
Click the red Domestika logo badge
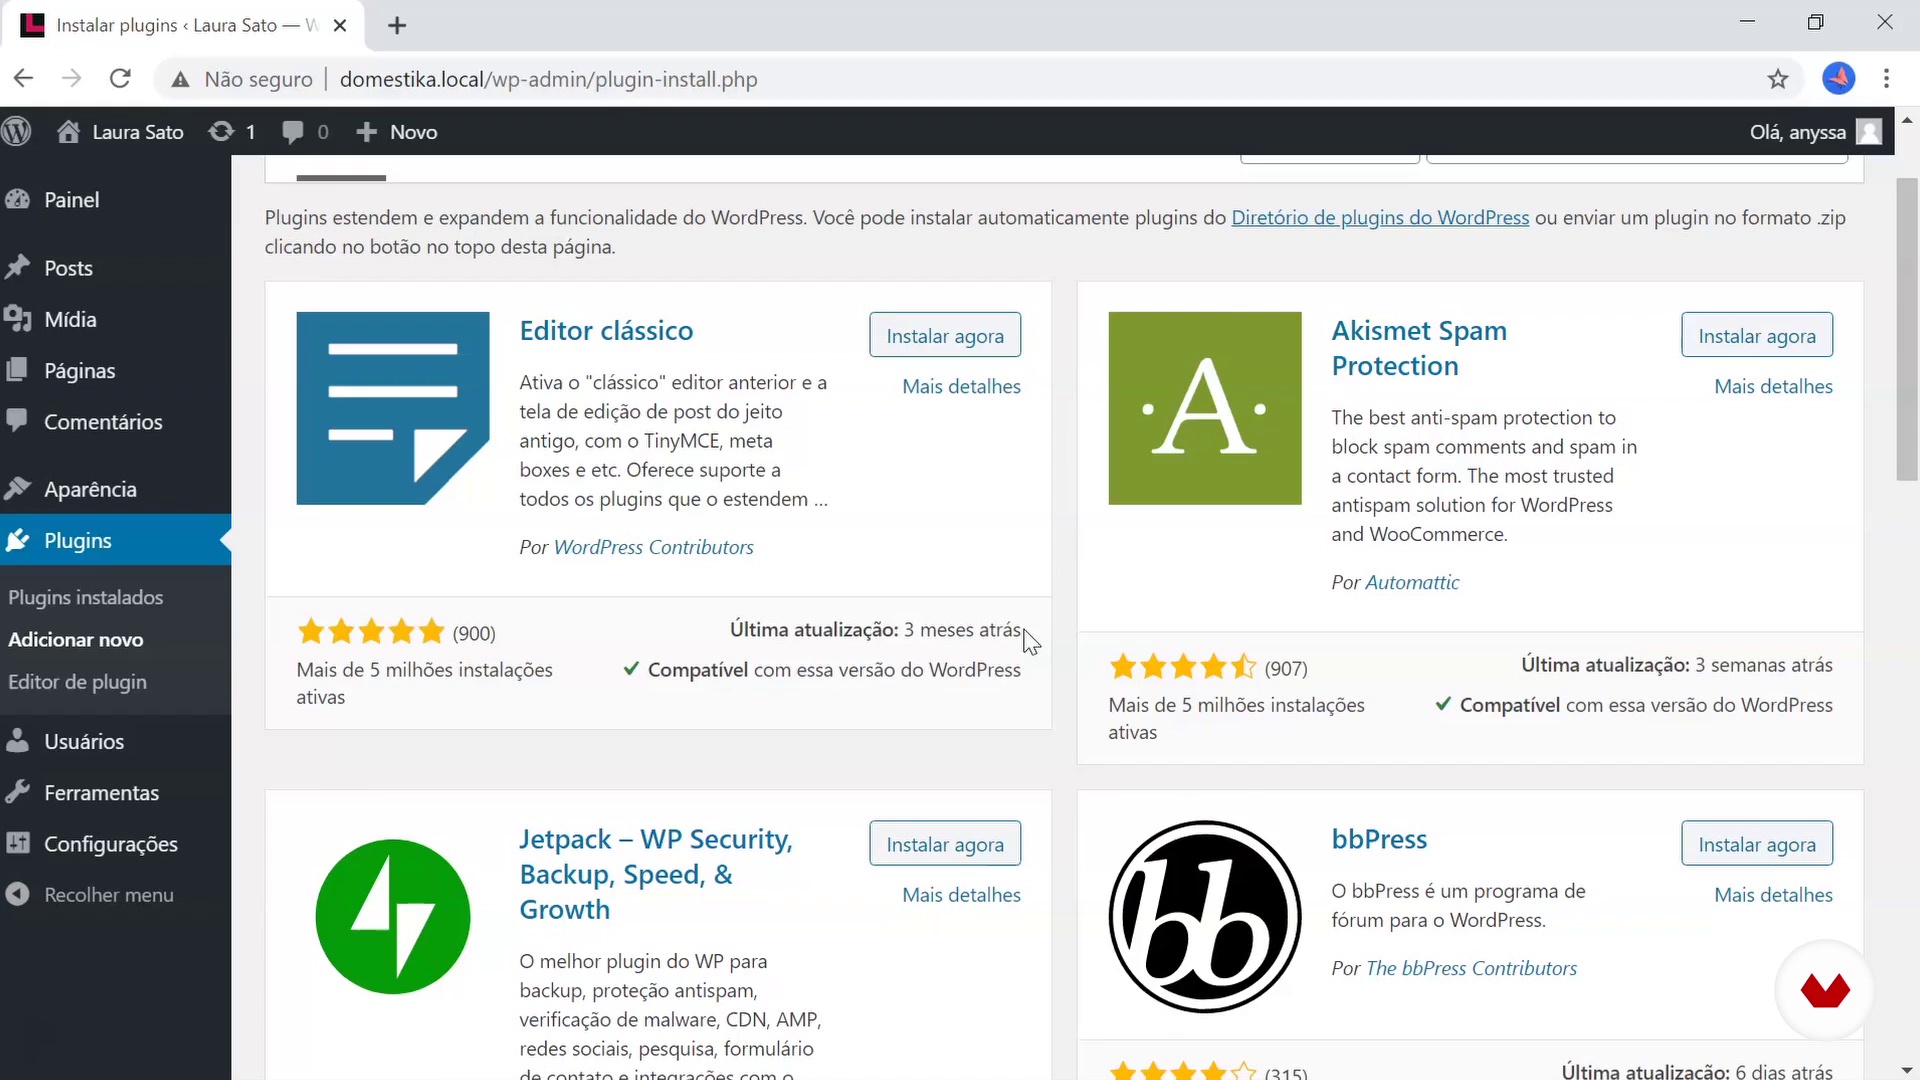[x=1825, y=990]
